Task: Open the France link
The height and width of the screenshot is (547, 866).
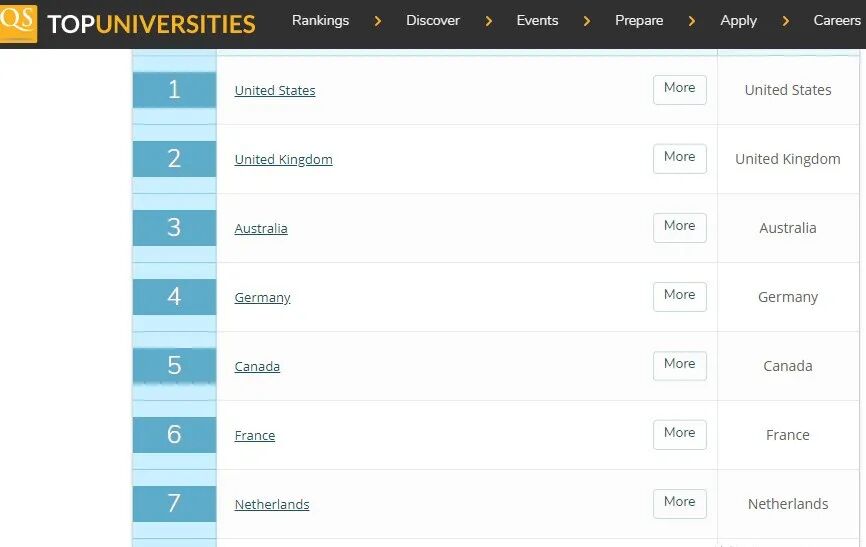Action: click(x=255, y=436)
